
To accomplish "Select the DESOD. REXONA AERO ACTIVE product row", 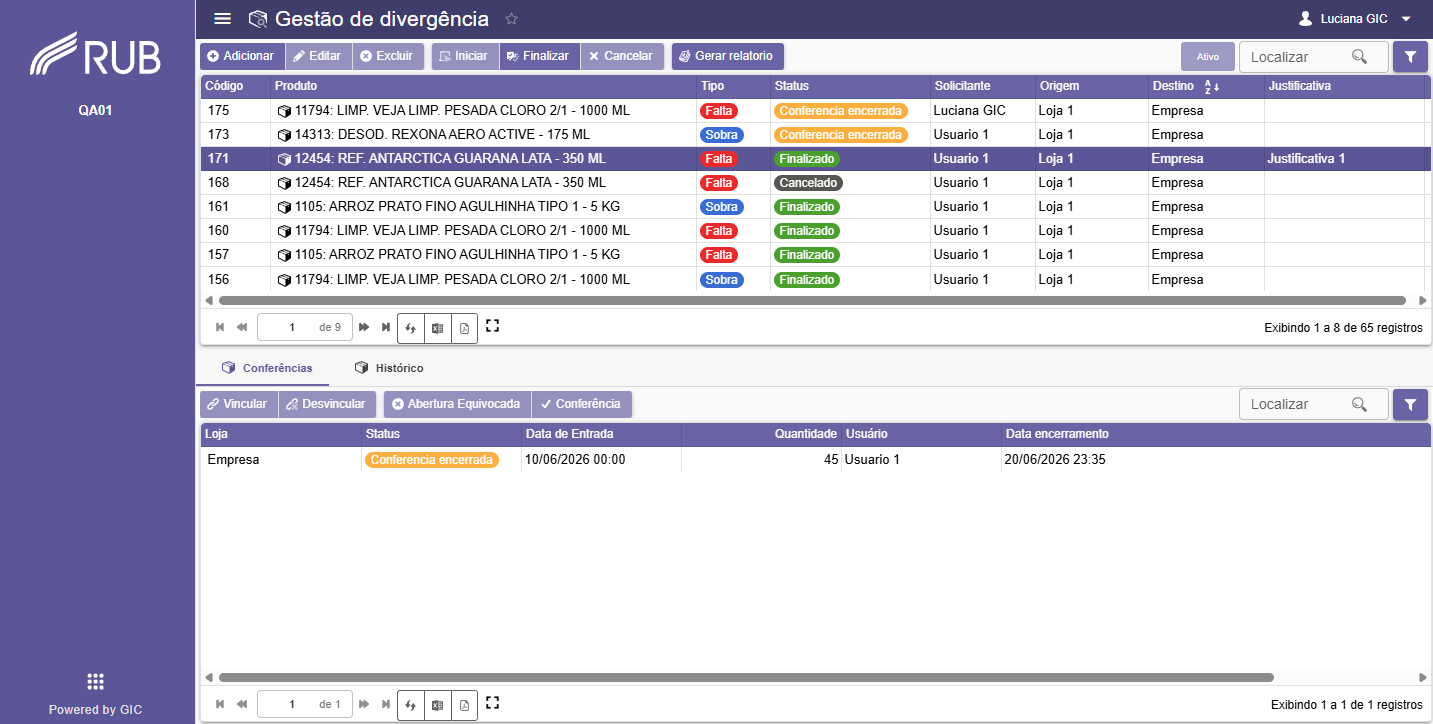I will tap(815, 135).
